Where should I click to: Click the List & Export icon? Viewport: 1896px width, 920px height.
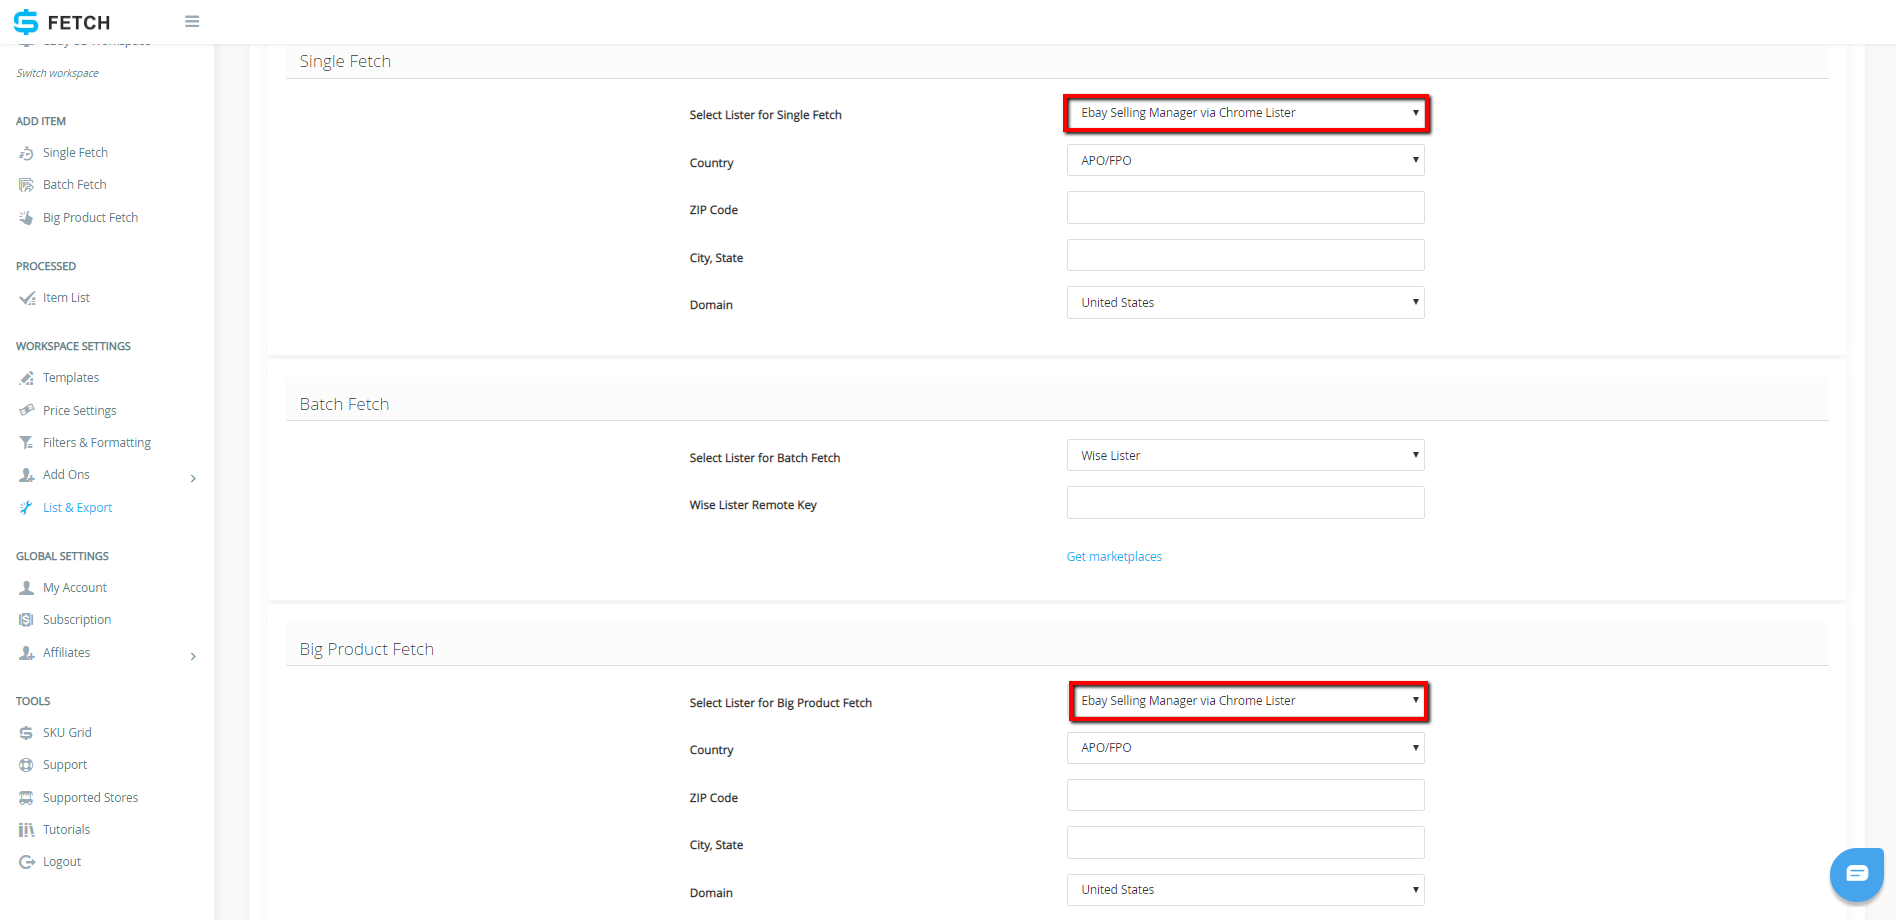(x=27, y=508)
